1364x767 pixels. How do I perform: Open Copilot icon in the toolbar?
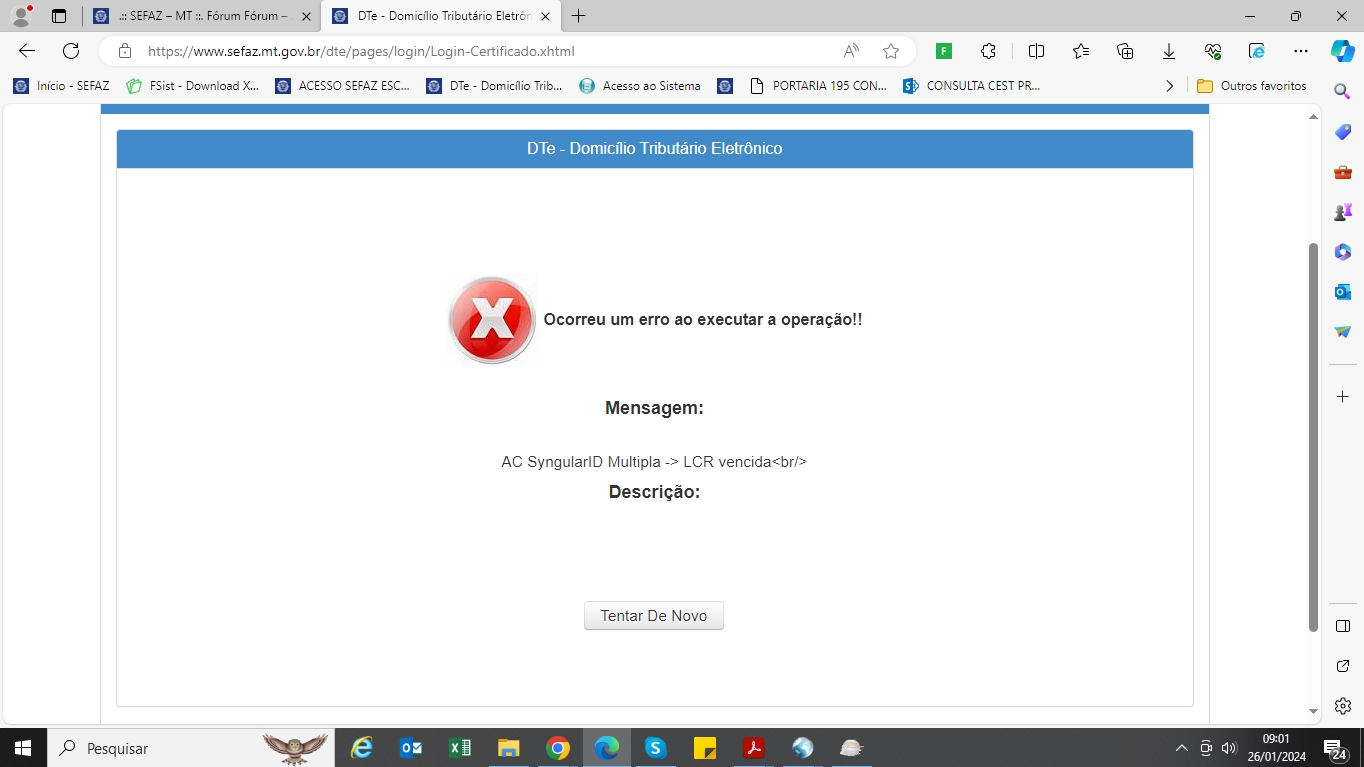pyautogui.click(x=1342, y=51)
